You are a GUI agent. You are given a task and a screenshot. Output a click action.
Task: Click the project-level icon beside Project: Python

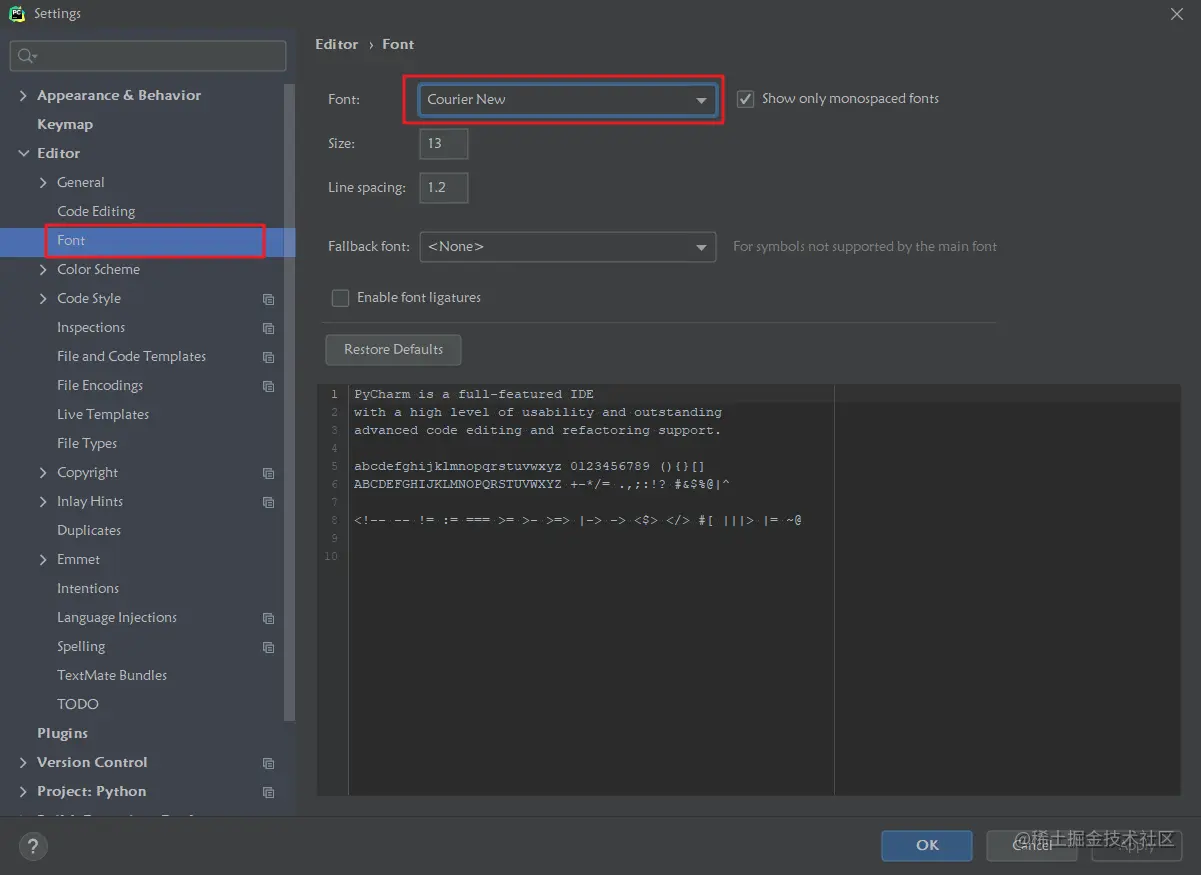tap(268, 792)
